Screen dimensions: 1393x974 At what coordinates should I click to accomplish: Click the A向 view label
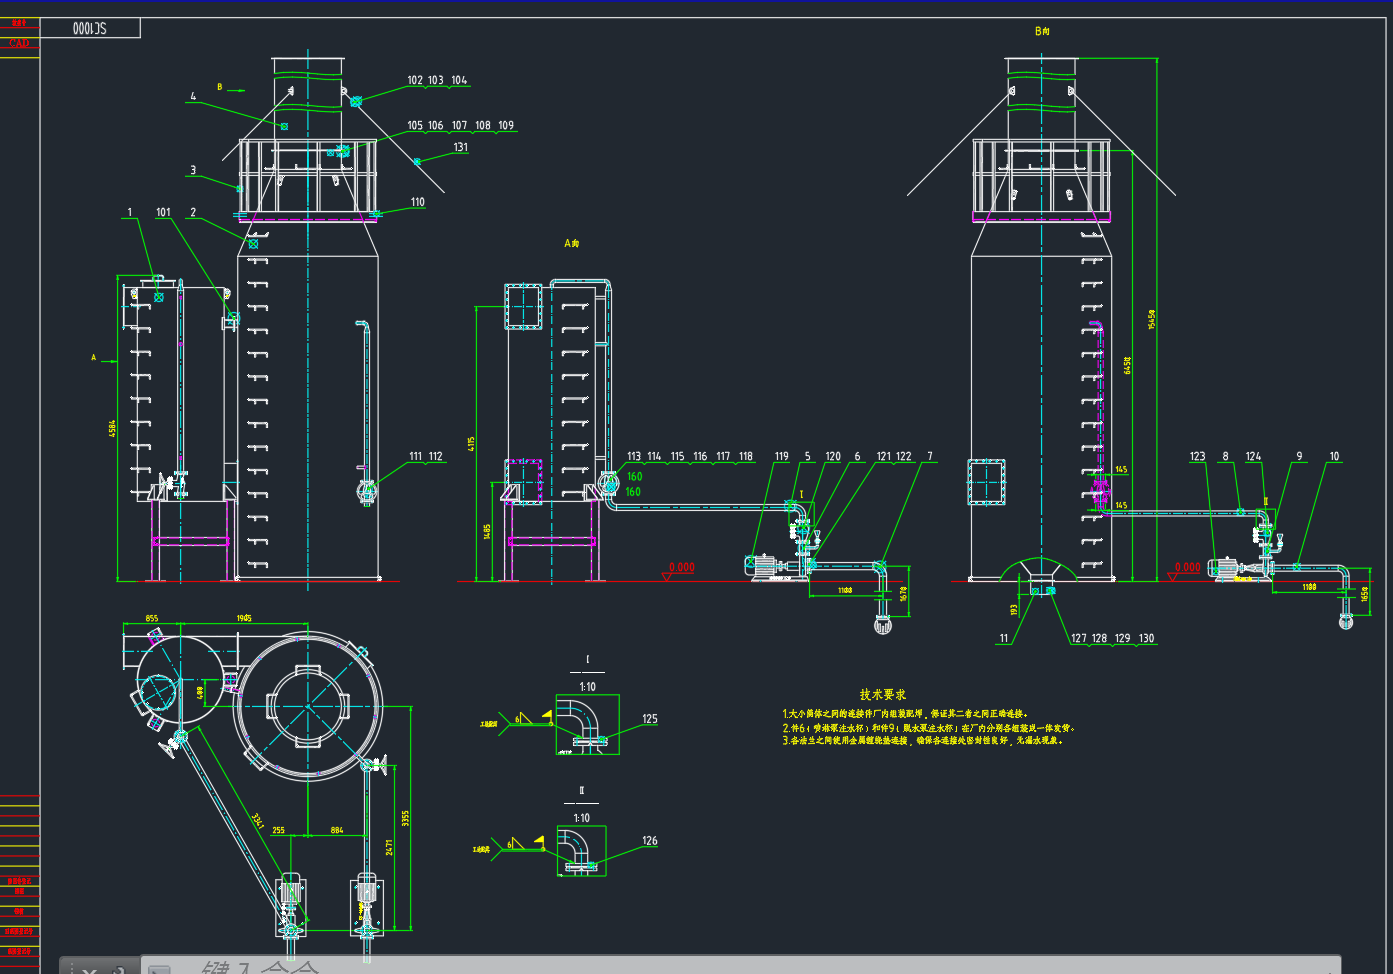[x=571, y=243]
